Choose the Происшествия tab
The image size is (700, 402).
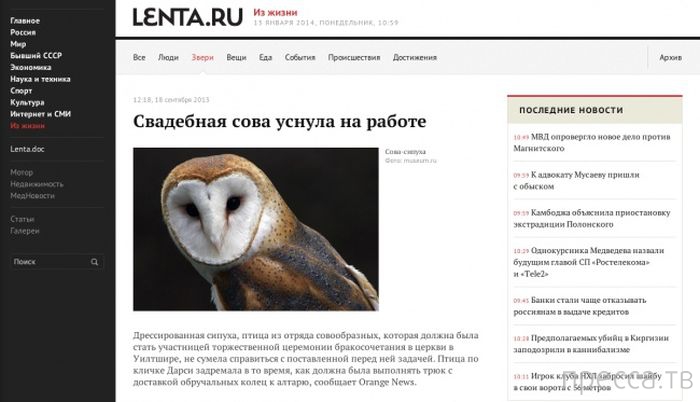[x=354, y=58]
